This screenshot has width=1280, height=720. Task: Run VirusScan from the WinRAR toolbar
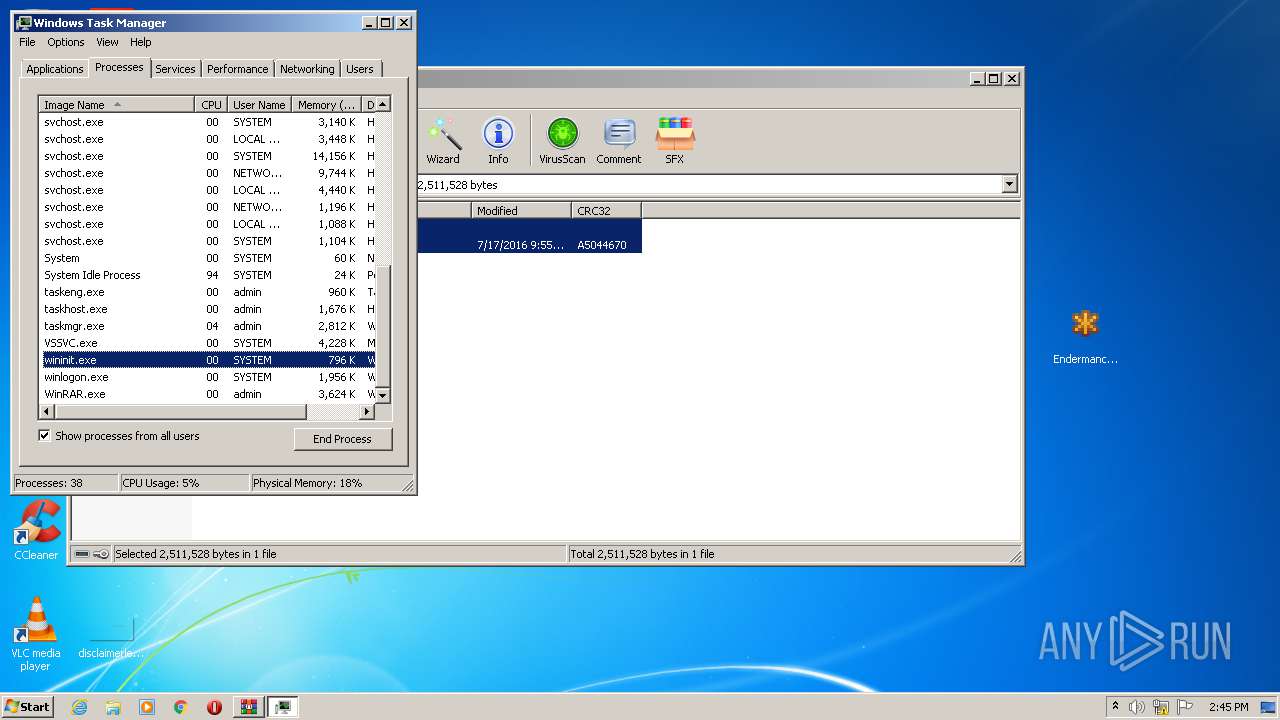[x=562, y=140]
